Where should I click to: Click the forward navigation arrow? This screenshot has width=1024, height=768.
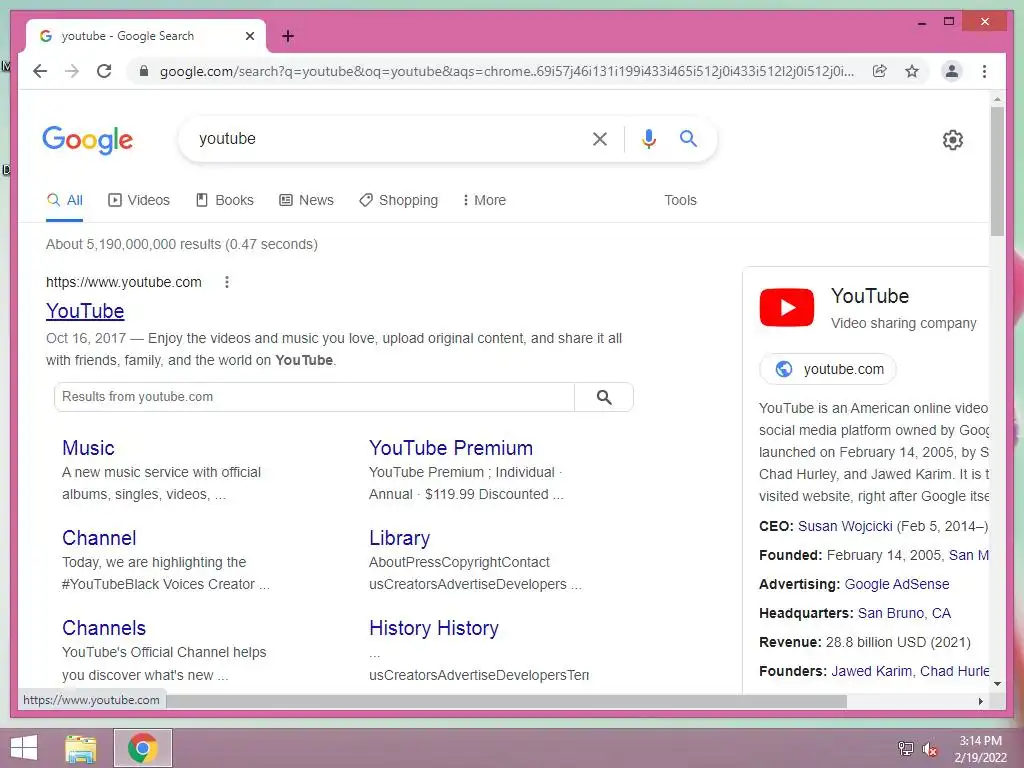point(72,71)
